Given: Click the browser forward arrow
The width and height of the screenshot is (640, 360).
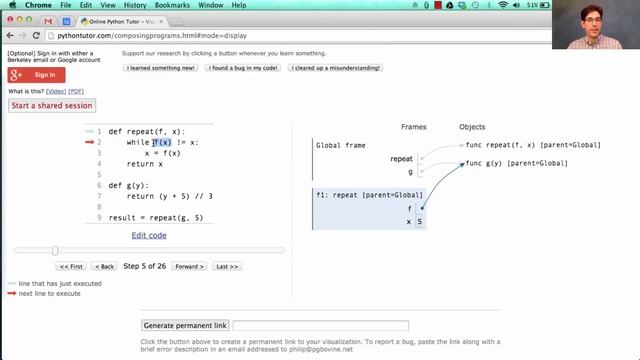Looking at the screenshot, I should tap(23, 36).
